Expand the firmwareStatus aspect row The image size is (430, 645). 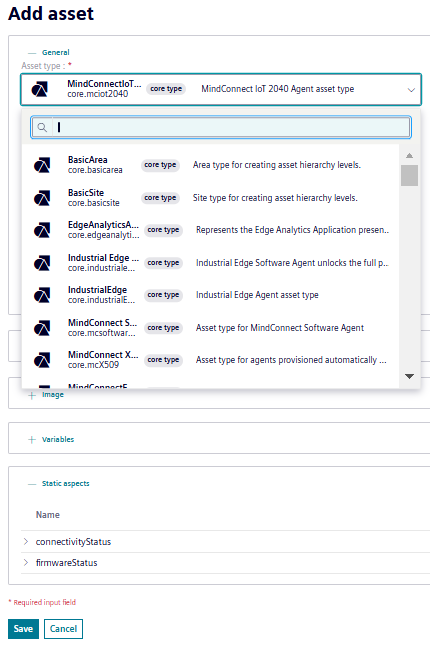click(x=26, y=562)
